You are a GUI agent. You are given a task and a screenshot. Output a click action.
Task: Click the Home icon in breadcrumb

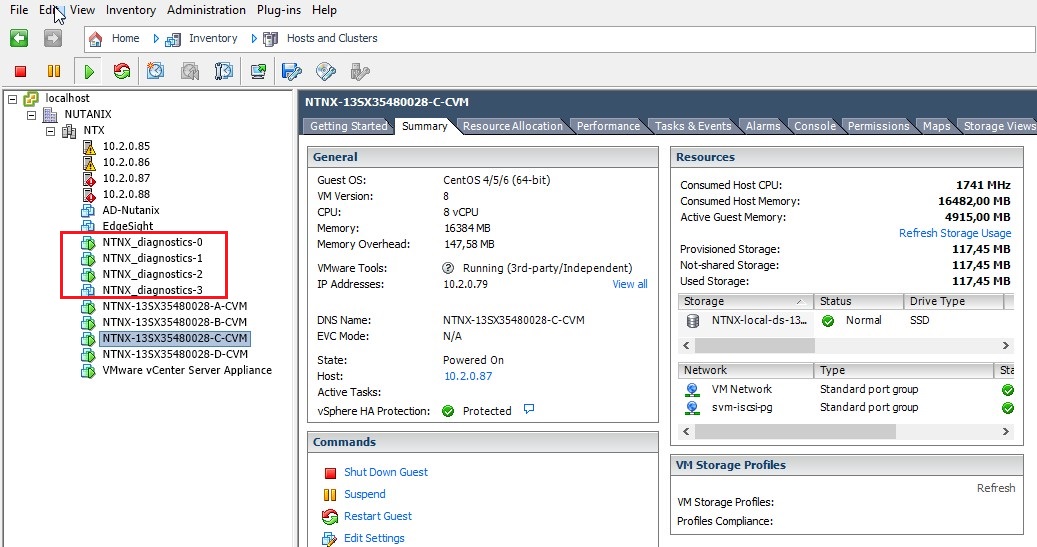(x=97, y=39)
